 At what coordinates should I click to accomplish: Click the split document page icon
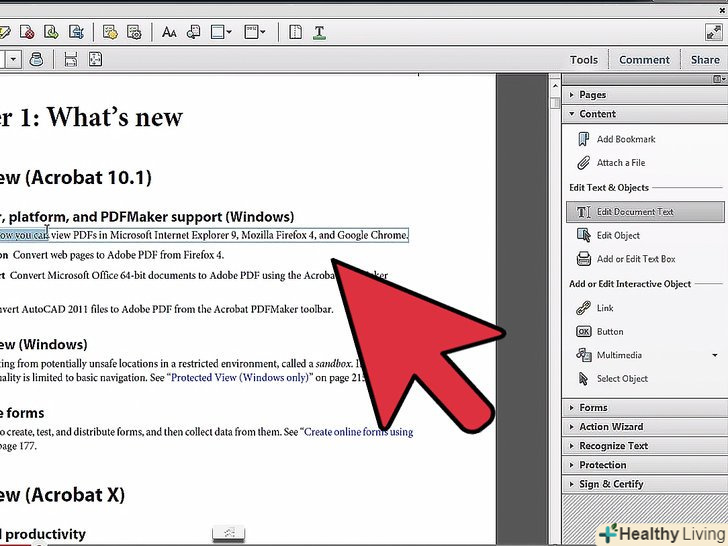295,32
